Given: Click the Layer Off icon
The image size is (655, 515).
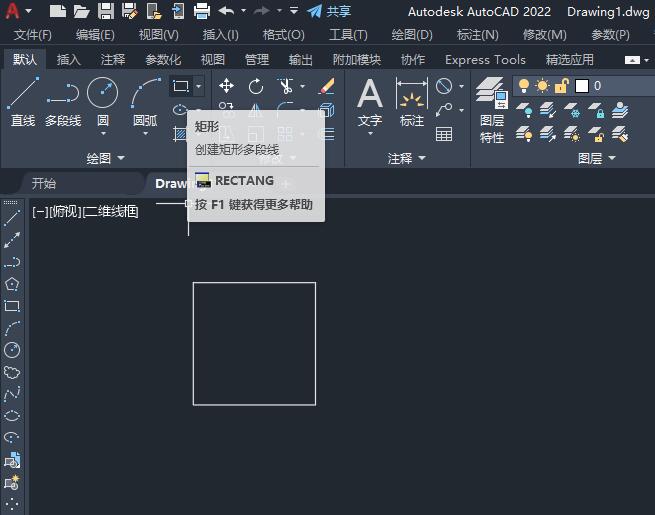Looking at the screenshot, I should (524, 111).
